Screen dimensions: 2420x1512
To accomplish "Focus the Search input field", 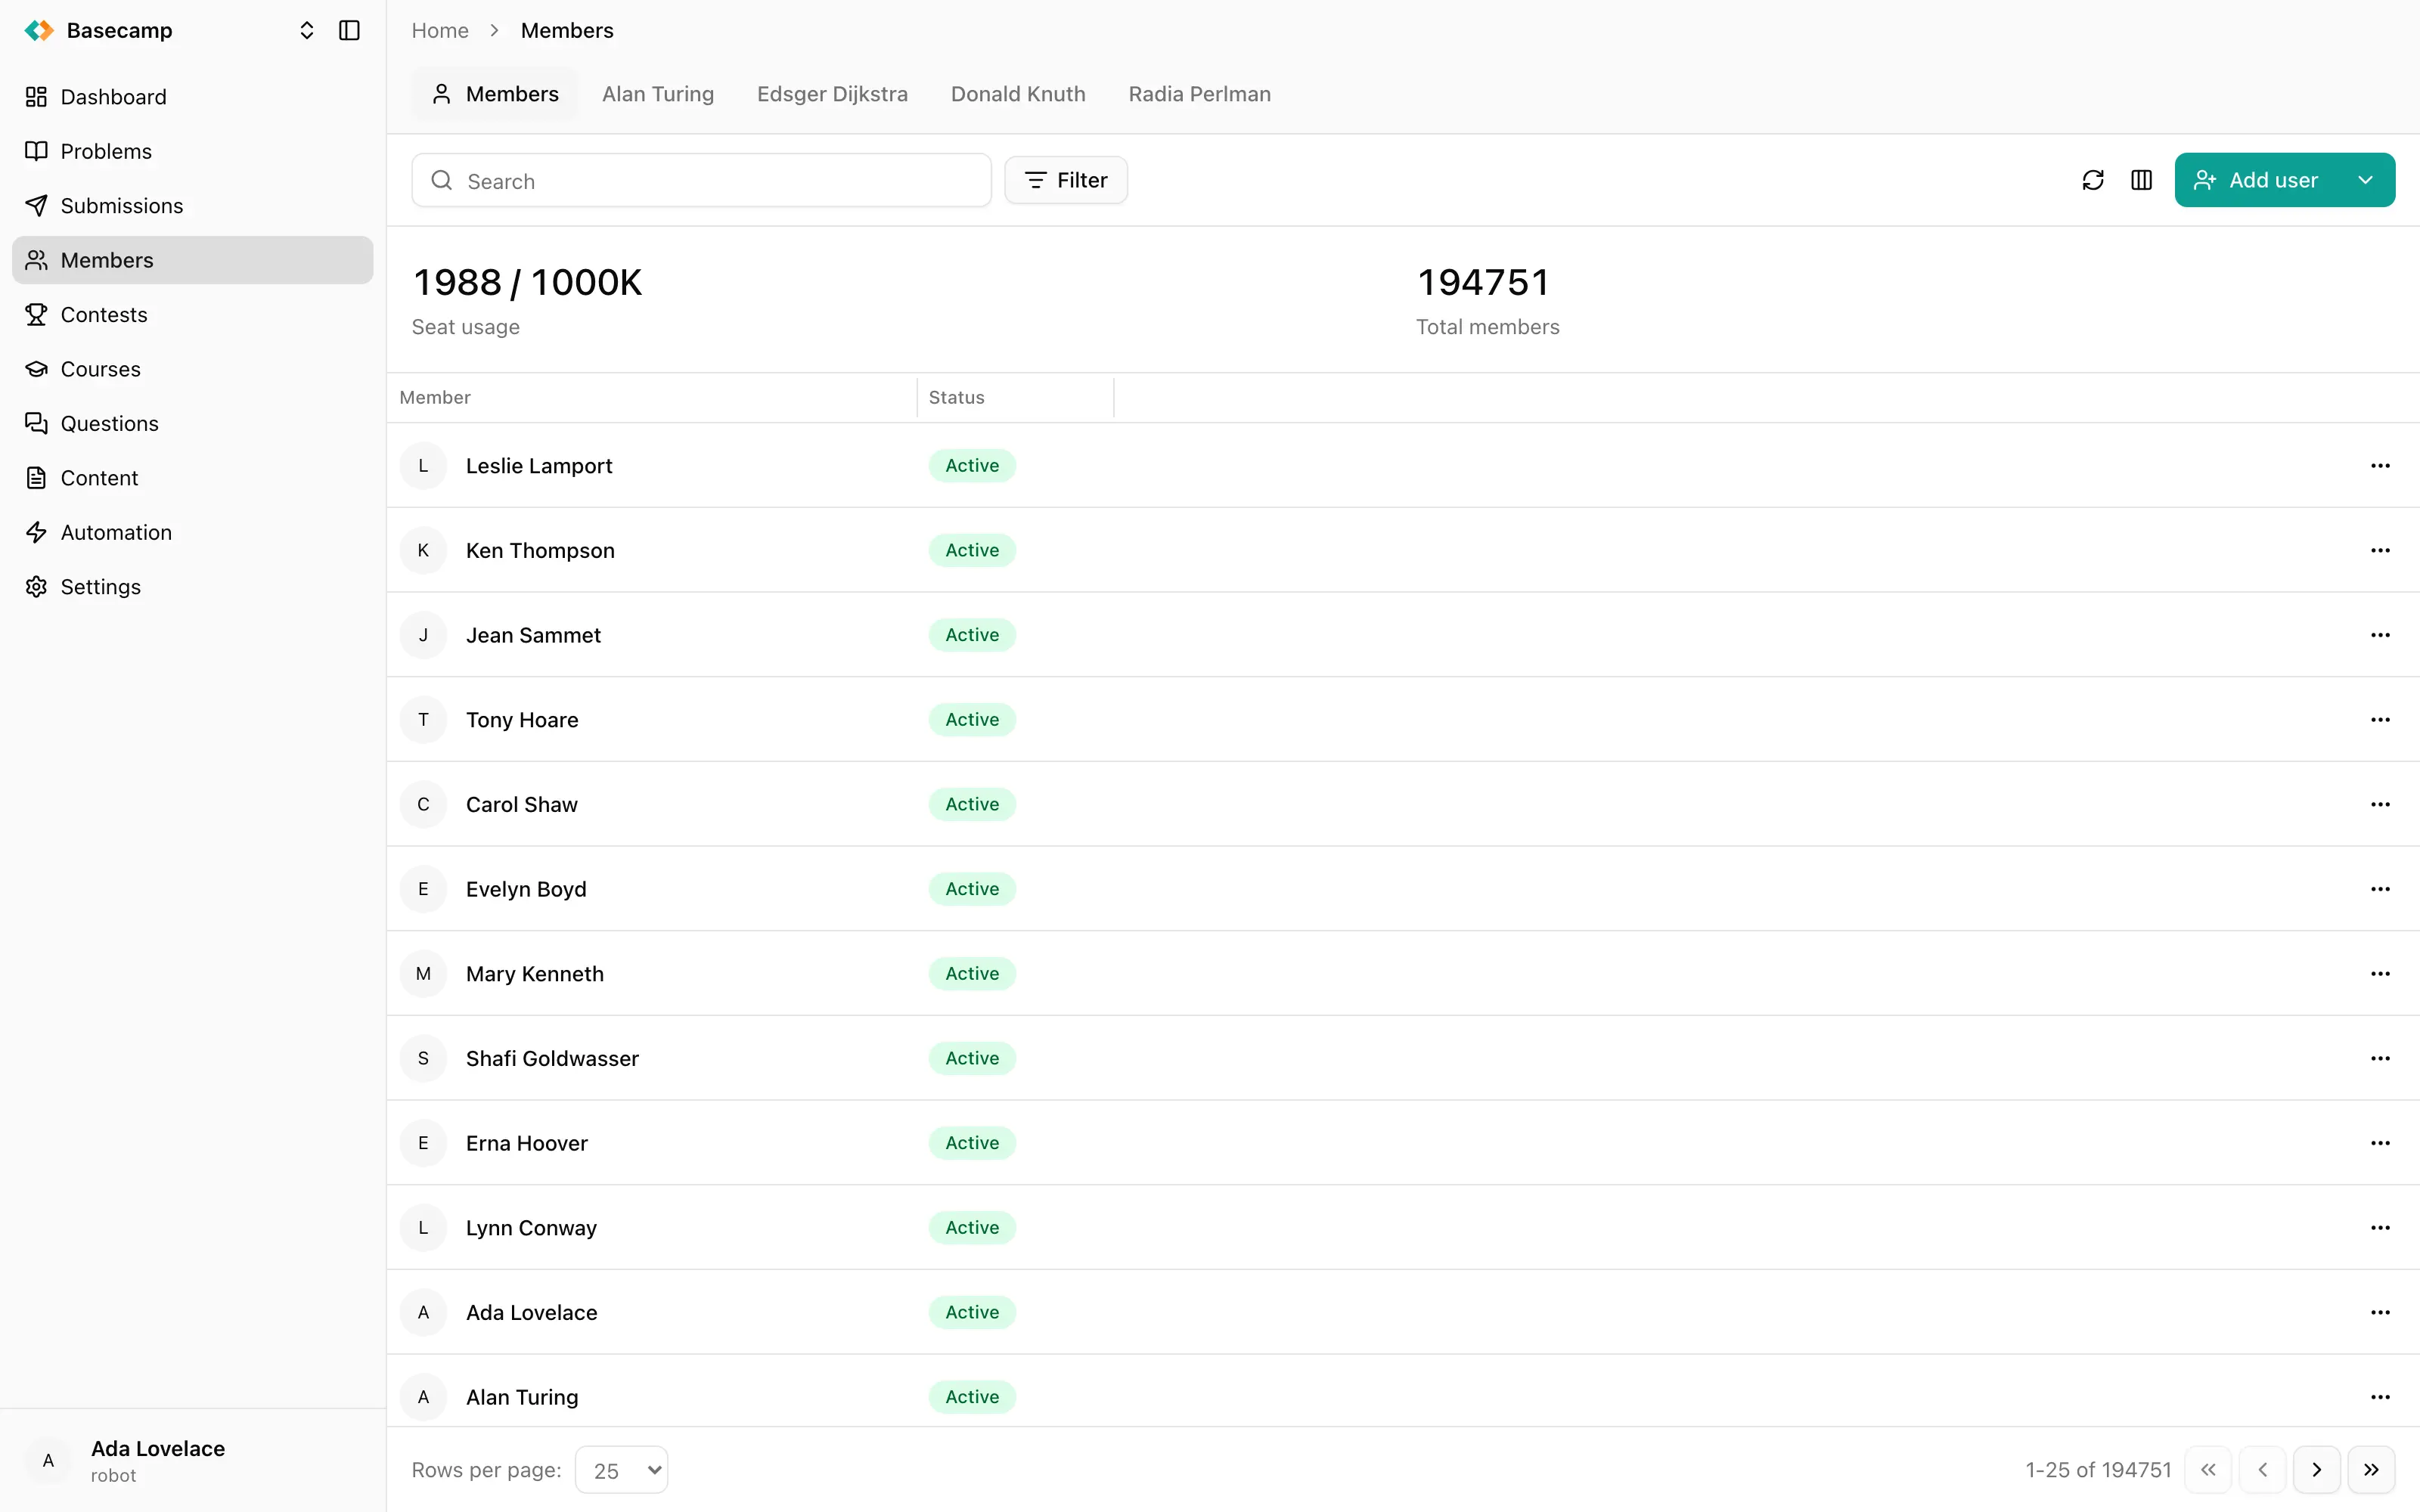I will 702,181.
